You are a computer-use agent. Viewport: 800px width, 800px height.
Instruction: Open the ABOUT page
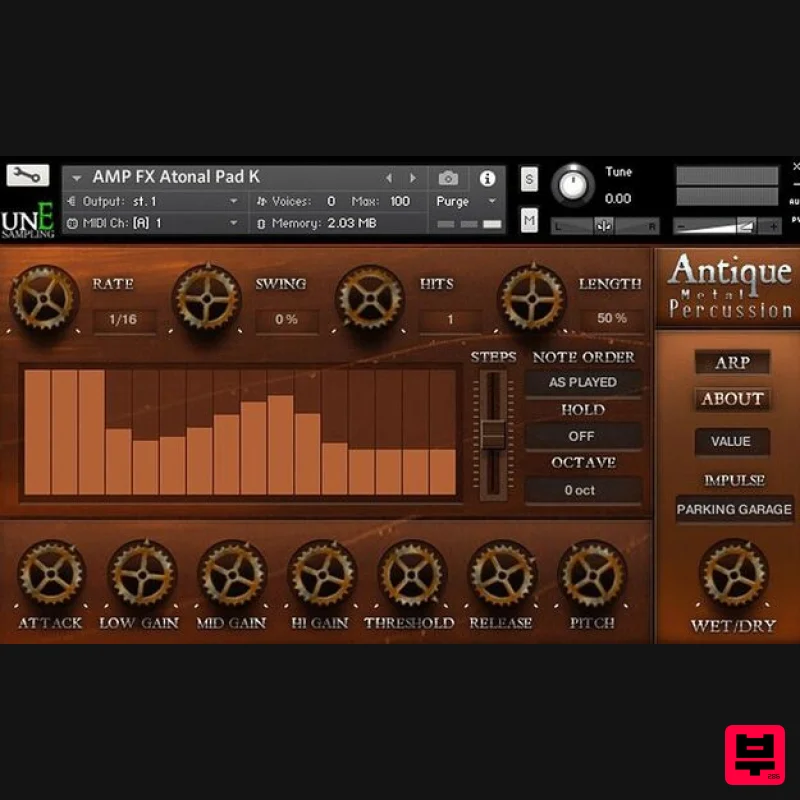pyautogui.click(x=731, y=399)
